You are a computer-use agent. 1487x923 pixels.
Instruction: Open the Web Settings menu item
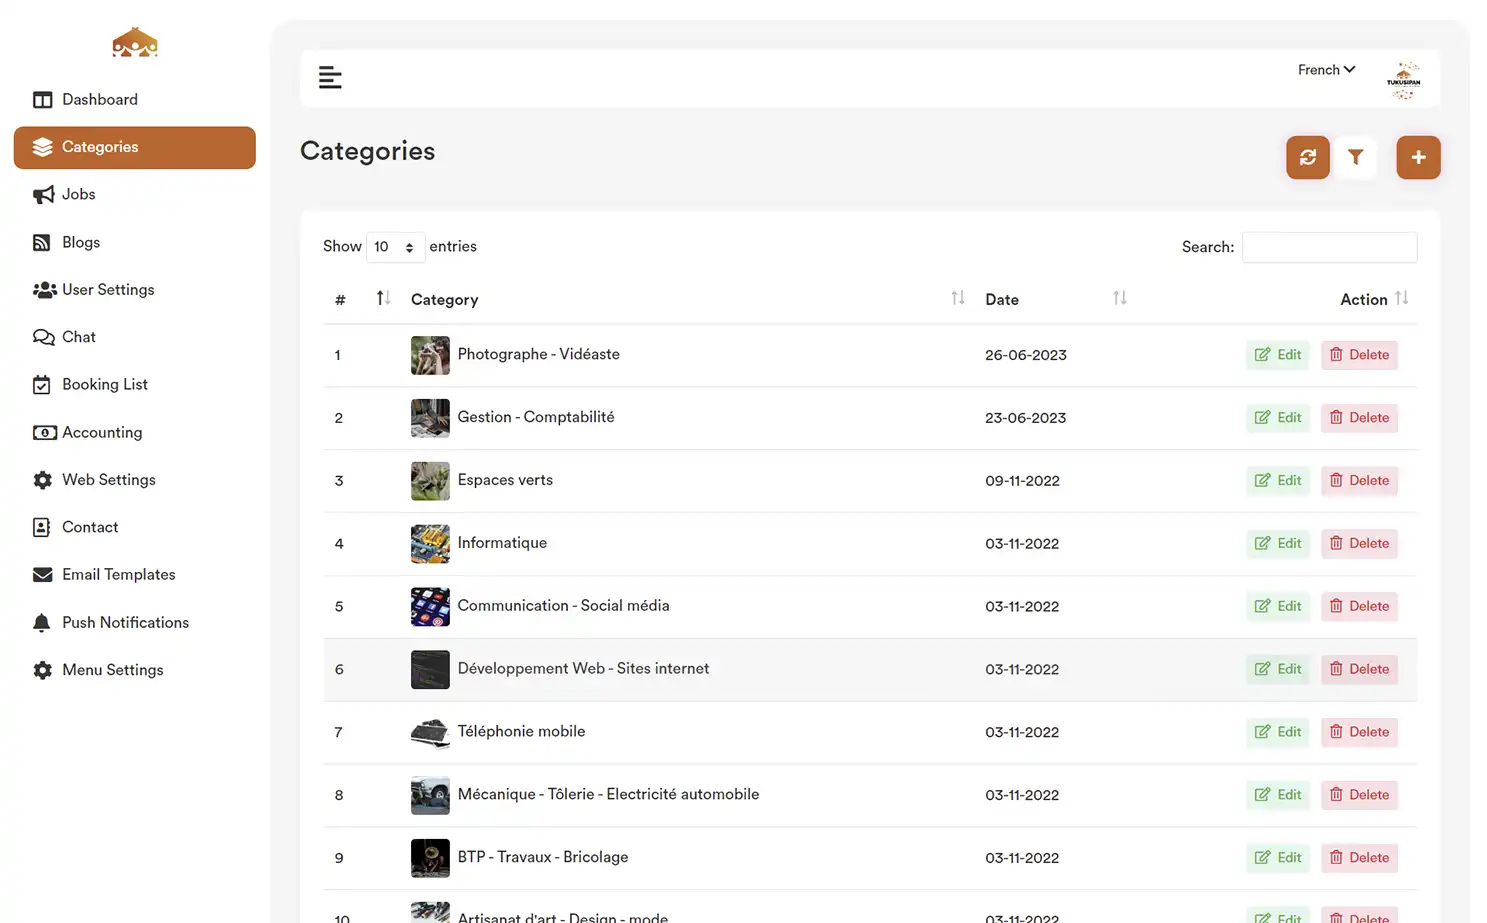(108, 479)
